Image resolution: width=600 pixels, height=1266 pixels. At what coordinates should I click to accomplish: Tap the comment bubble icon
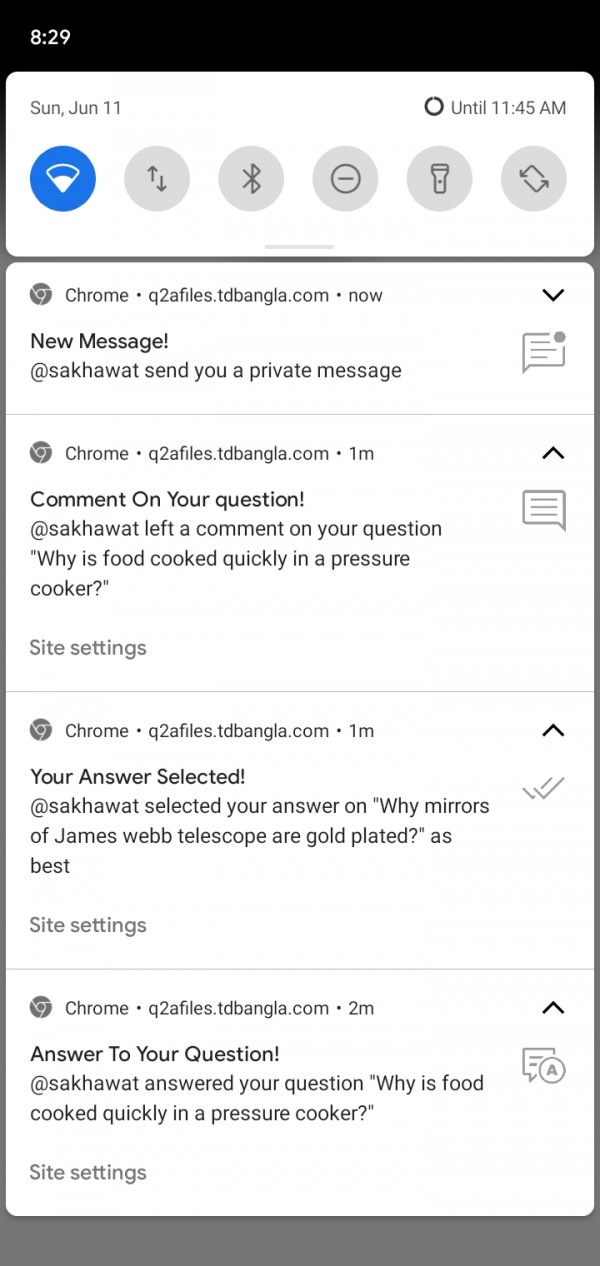point(544,510)
